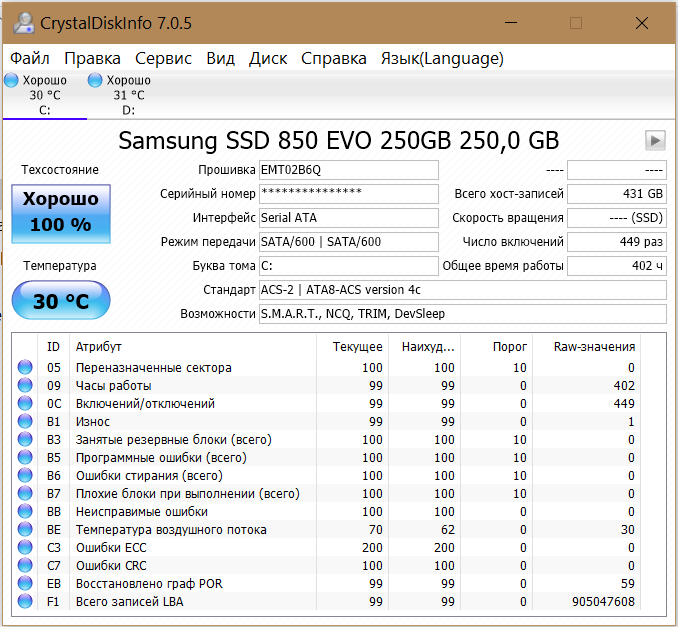
Task: Click status icon for Восстановлено граф POR row
Action: pos(25,583)
